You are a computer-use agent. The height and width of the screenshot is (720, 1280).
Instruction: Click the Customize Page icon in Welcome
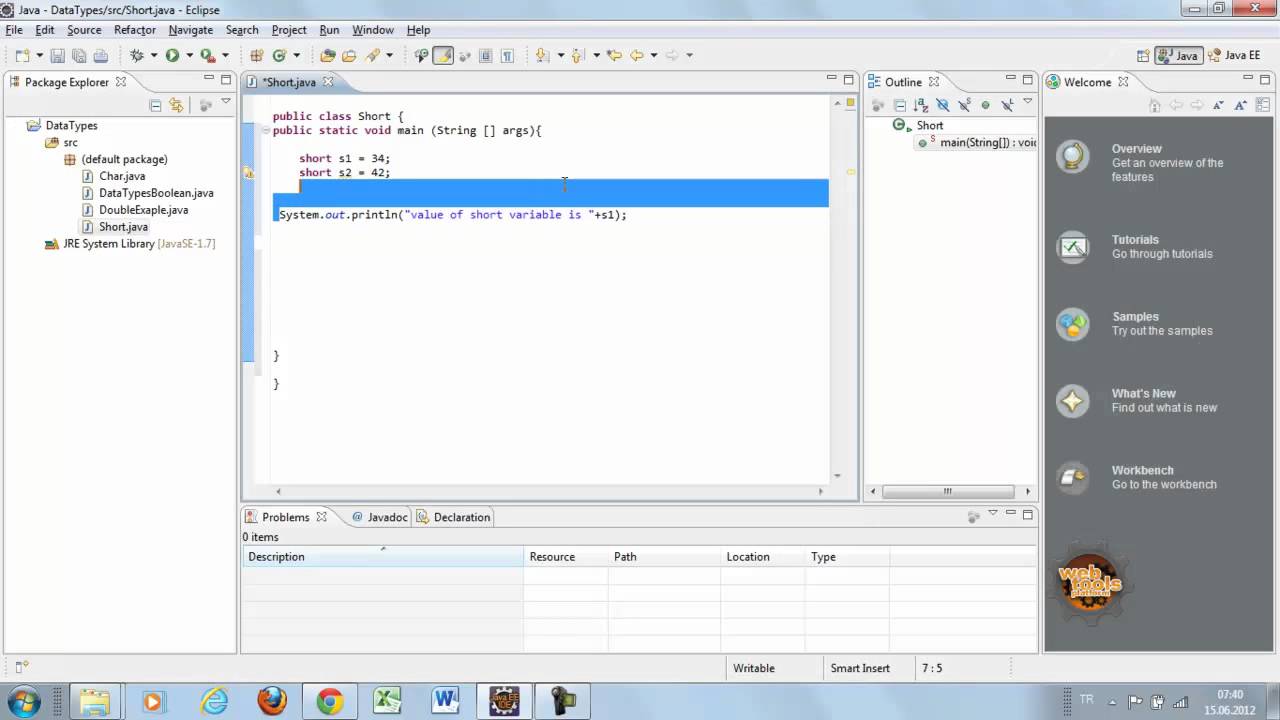[x=1262, y=105]
